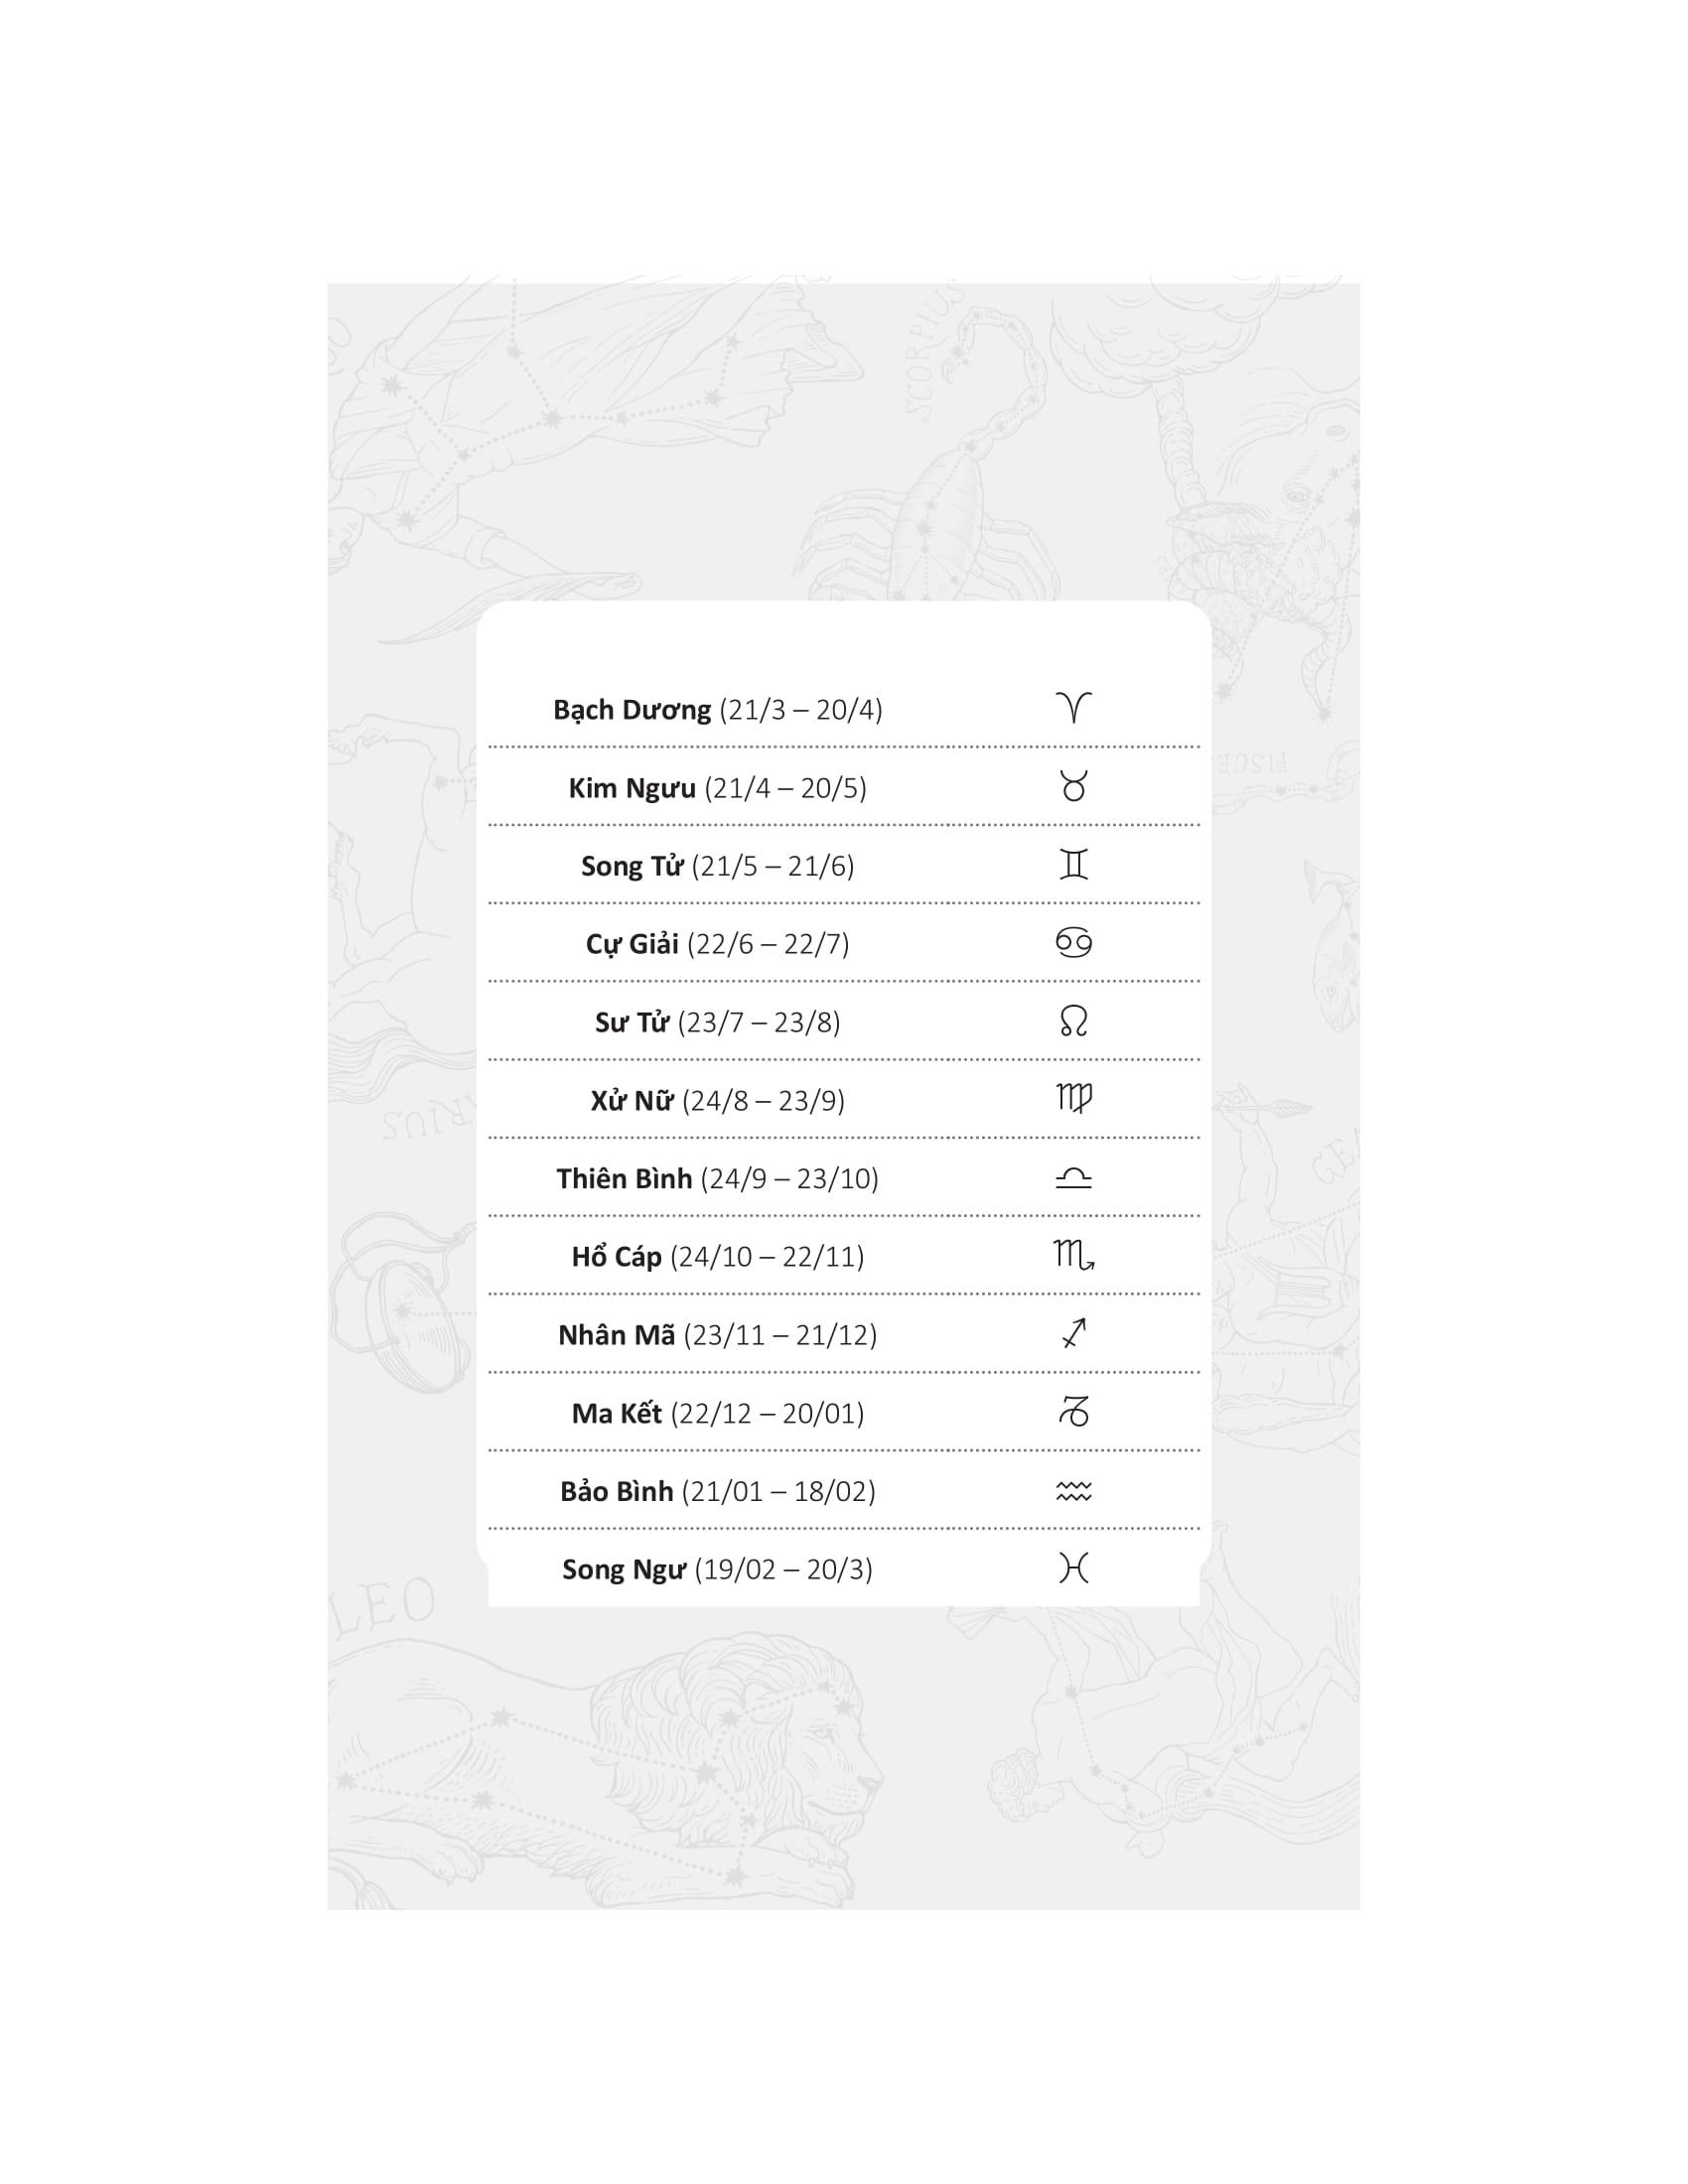This screenshot has height=2184, width=1688.
Task: Select the Nhân Mã (23/11 – 21/12) entry
Action: pos(717,1335)
